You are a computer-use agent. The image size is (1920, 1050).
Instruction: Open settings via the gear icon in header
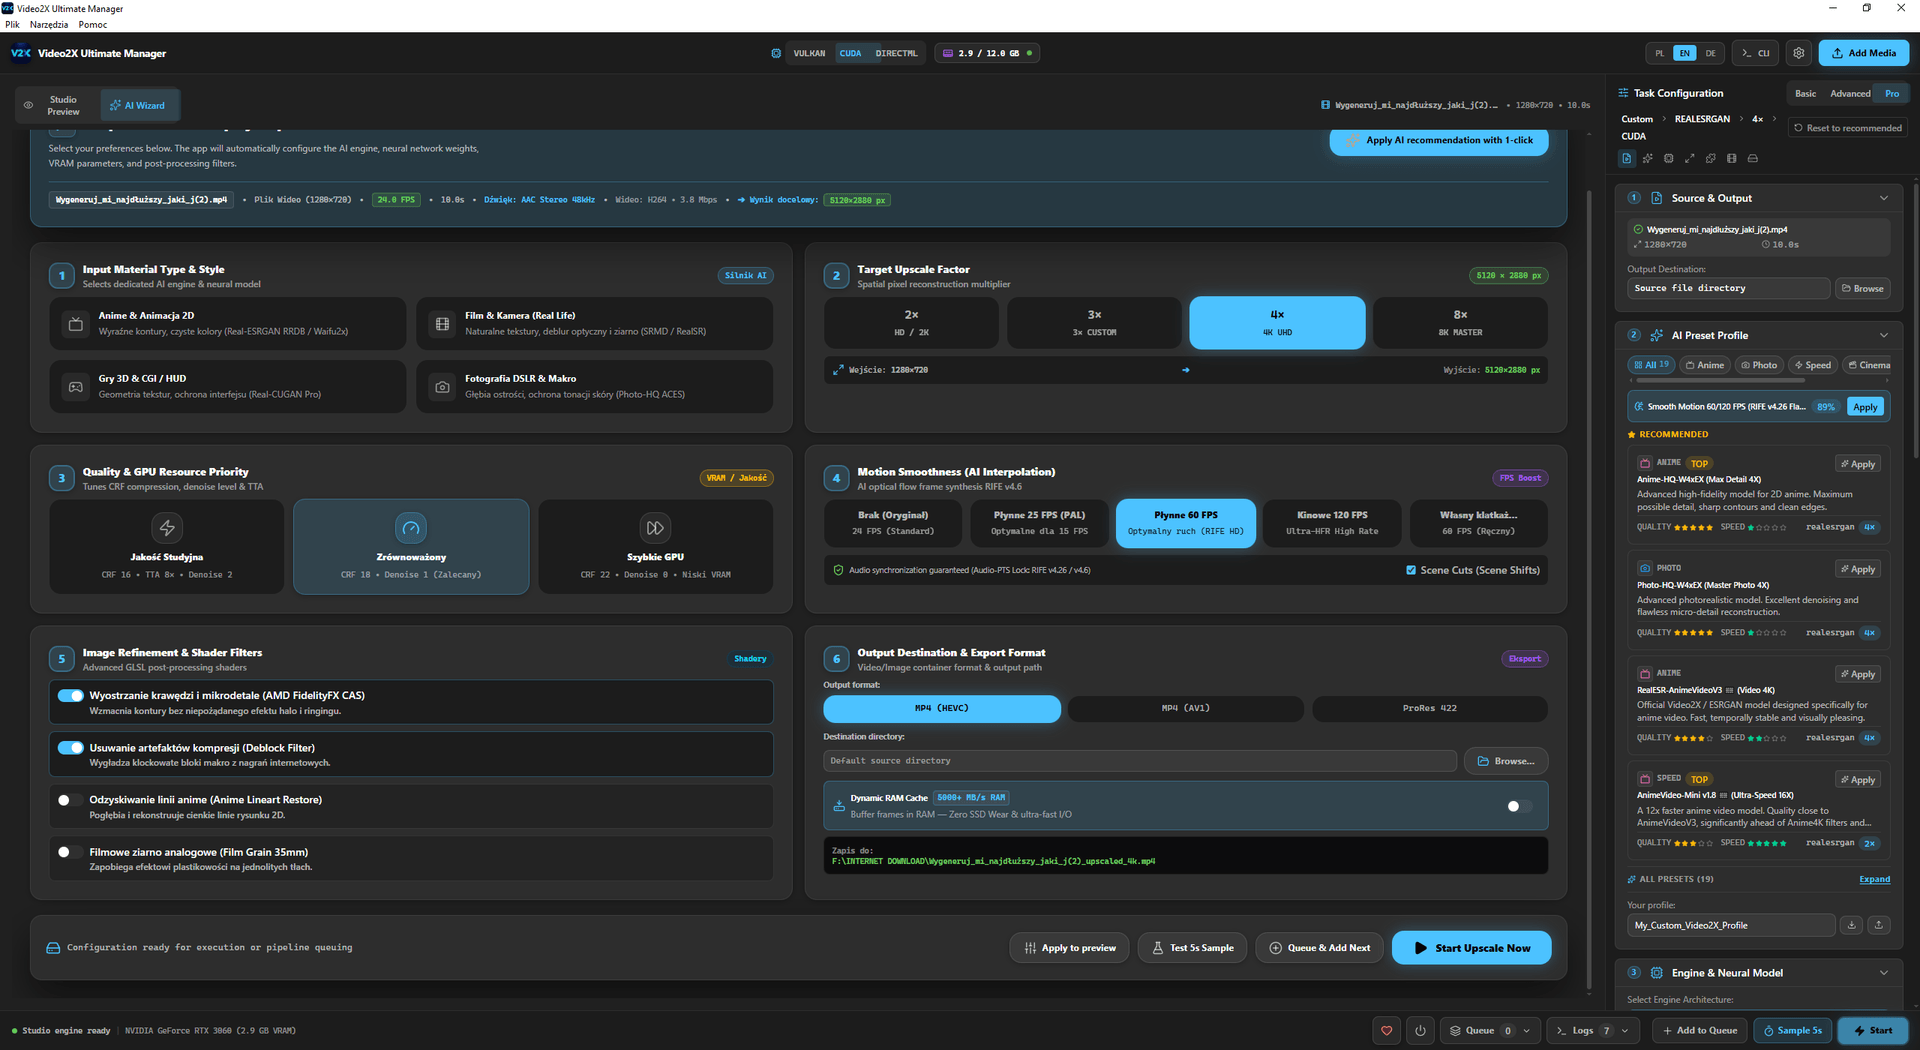(1799, 53)
